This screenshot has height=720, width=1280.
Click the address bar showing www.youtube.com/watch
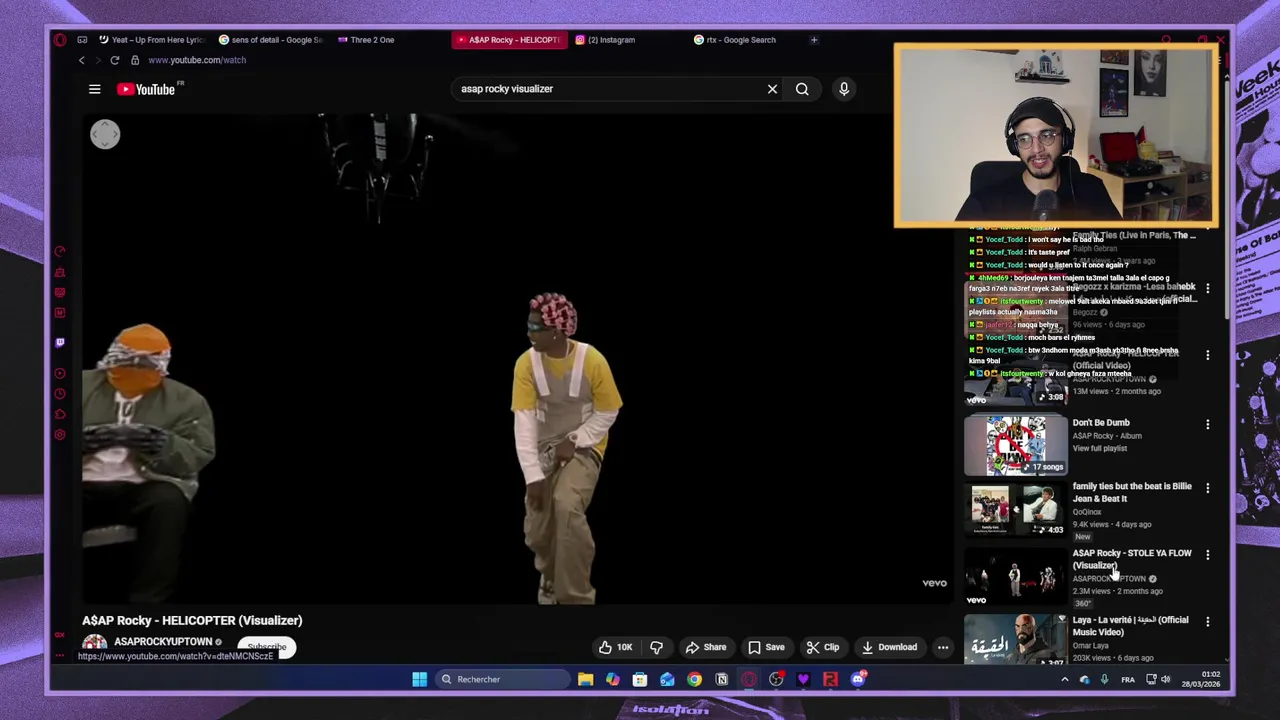(197, 60)
